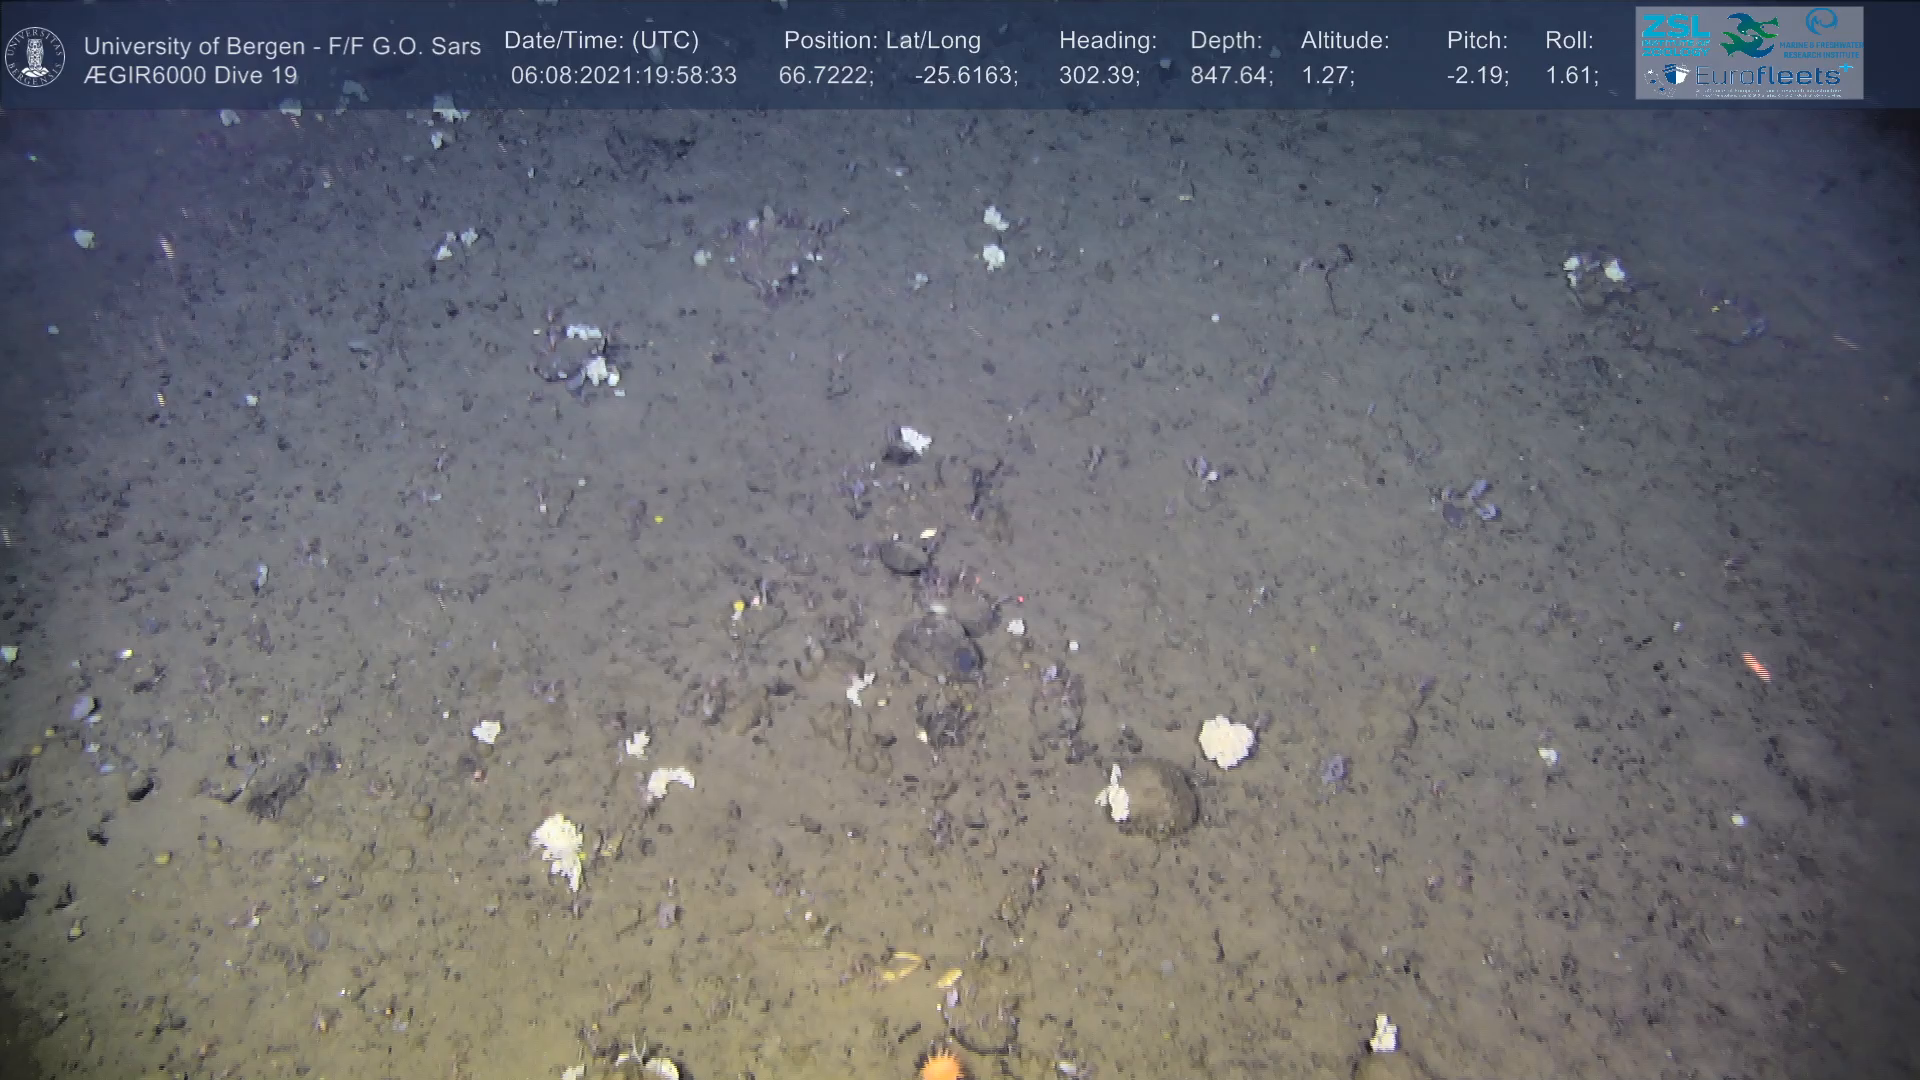
Task: Click the timestamp 06:08:2021:19:58:33
Action: (x=623, y=76)
